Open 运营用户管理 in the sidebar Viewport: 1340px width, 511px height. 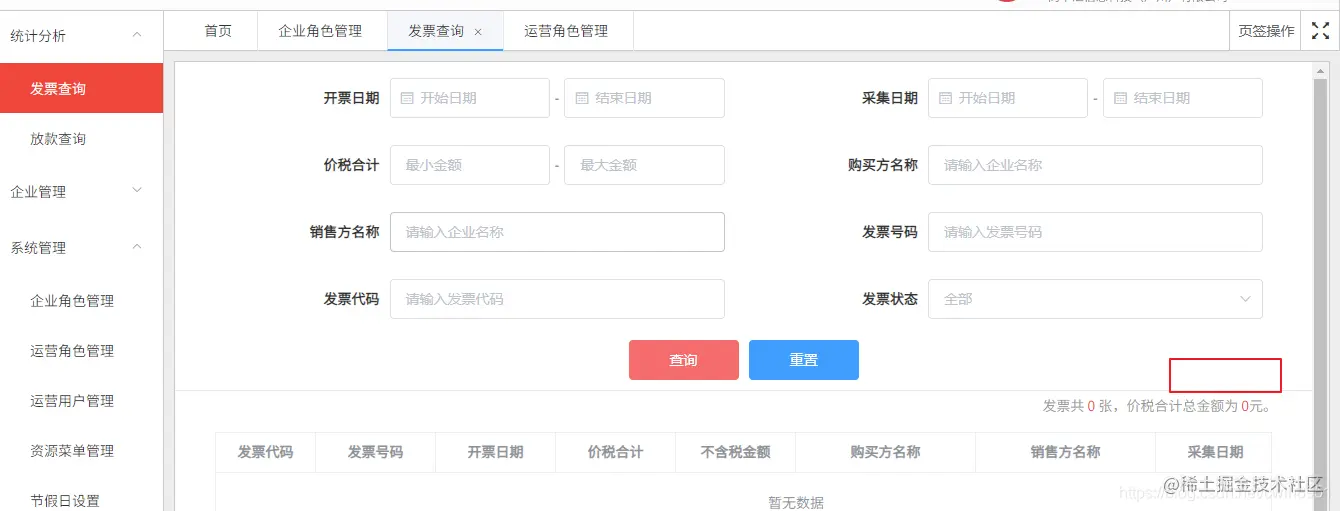[x=81, y=400]
